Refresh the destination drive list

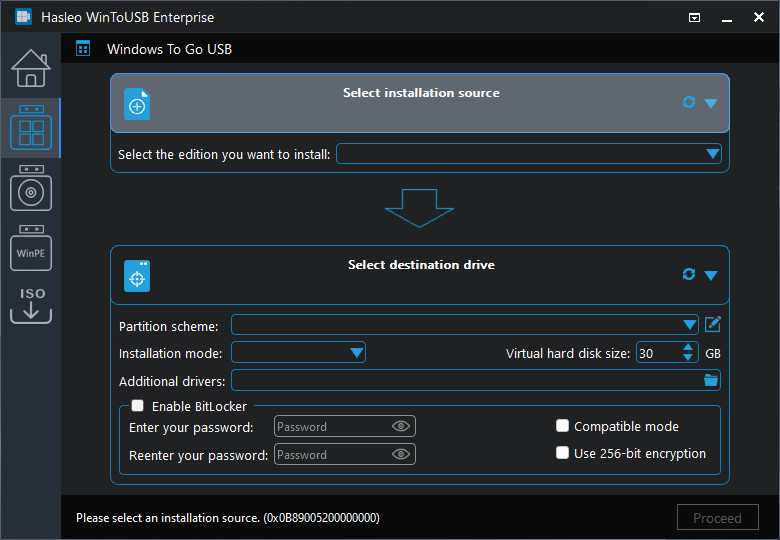point(688,274)
